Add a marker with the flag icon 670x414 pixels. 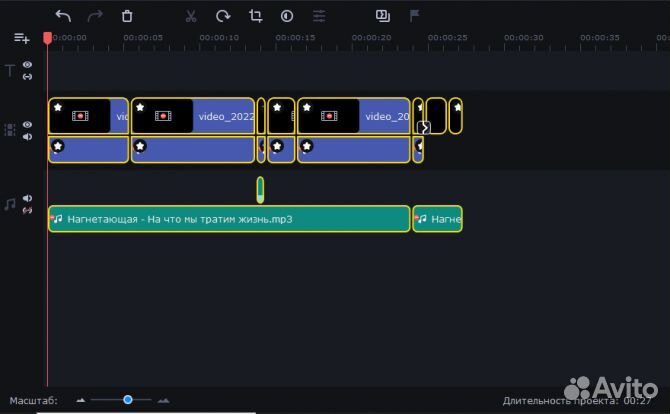[x=415, y=16]
